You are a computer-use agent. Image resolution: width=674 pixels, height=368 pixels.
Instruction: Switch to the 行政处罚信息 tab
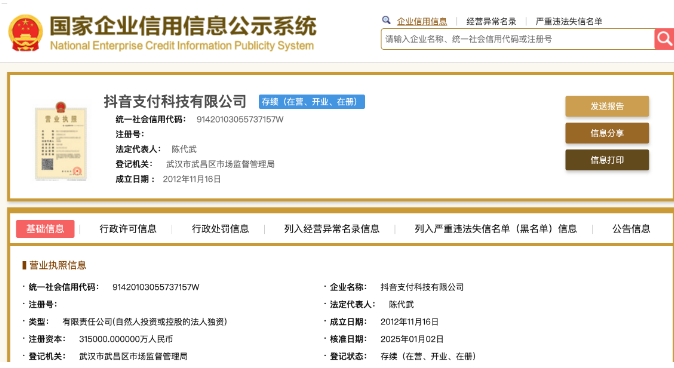pyautogui.click(x=221, y=229)
